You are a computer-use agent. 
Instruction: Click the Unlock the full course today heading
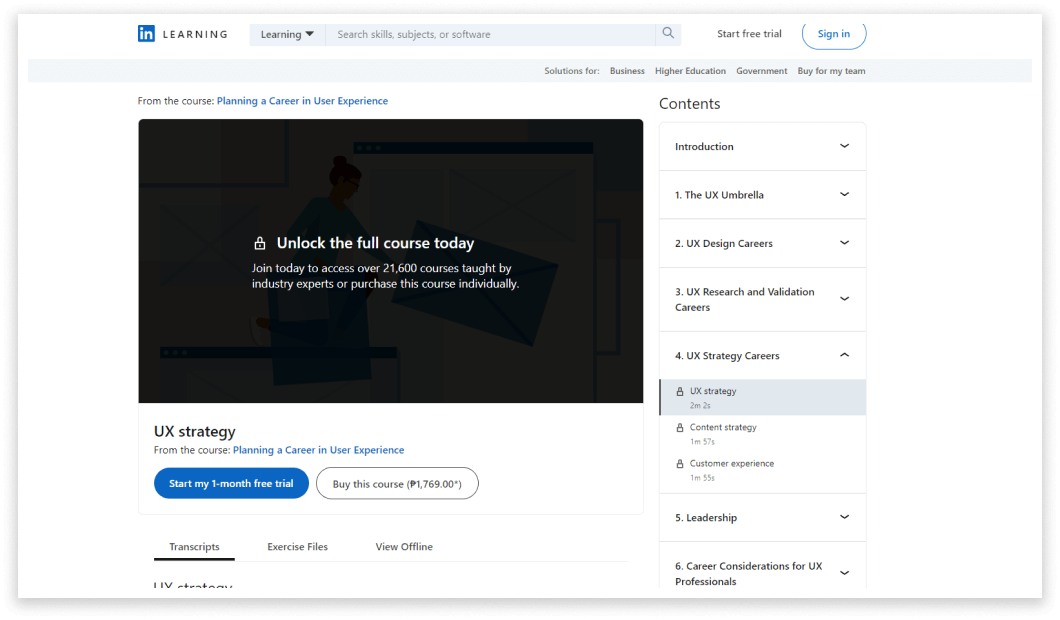pos(375,243)
